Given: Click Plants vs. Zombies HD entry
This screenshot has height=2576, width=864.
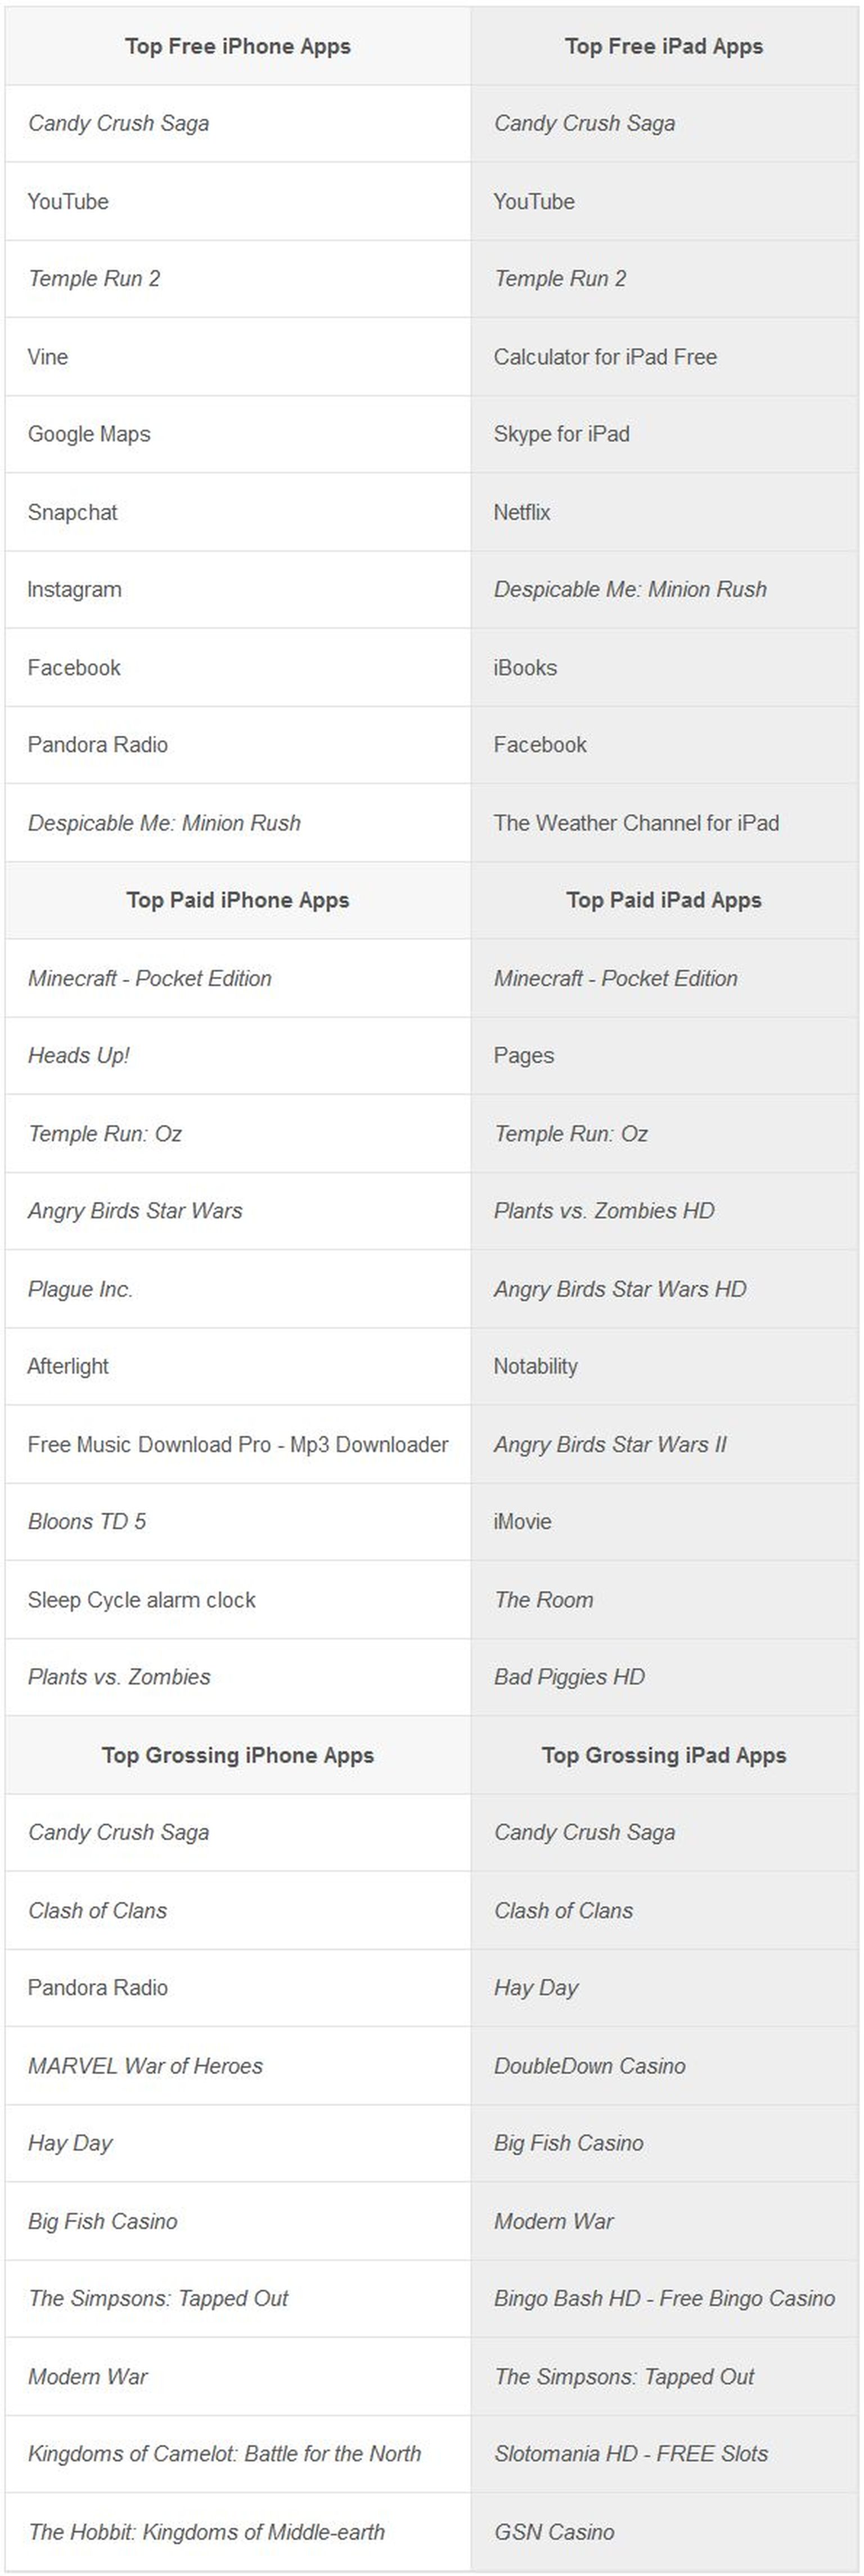Looking at the screenshot, I should (x=604, y=1211).
